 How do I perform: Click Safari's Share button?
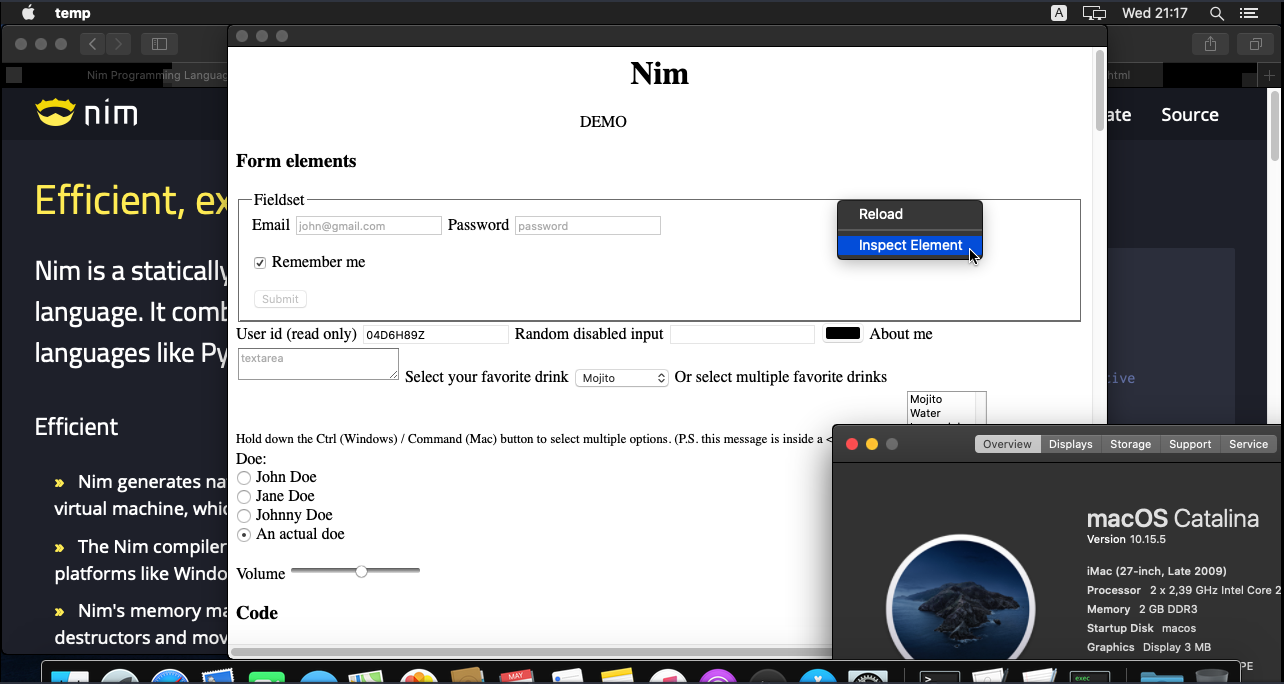point(1211,44)
